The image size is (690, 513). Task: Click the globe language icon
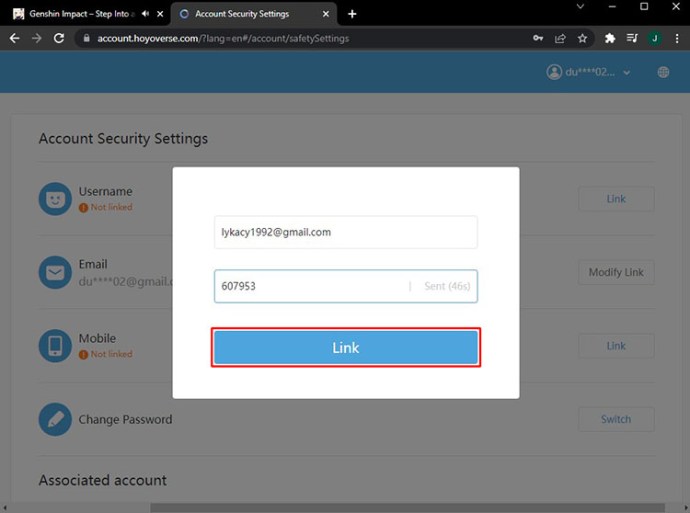pyautogui.click(x=663, y=72)
